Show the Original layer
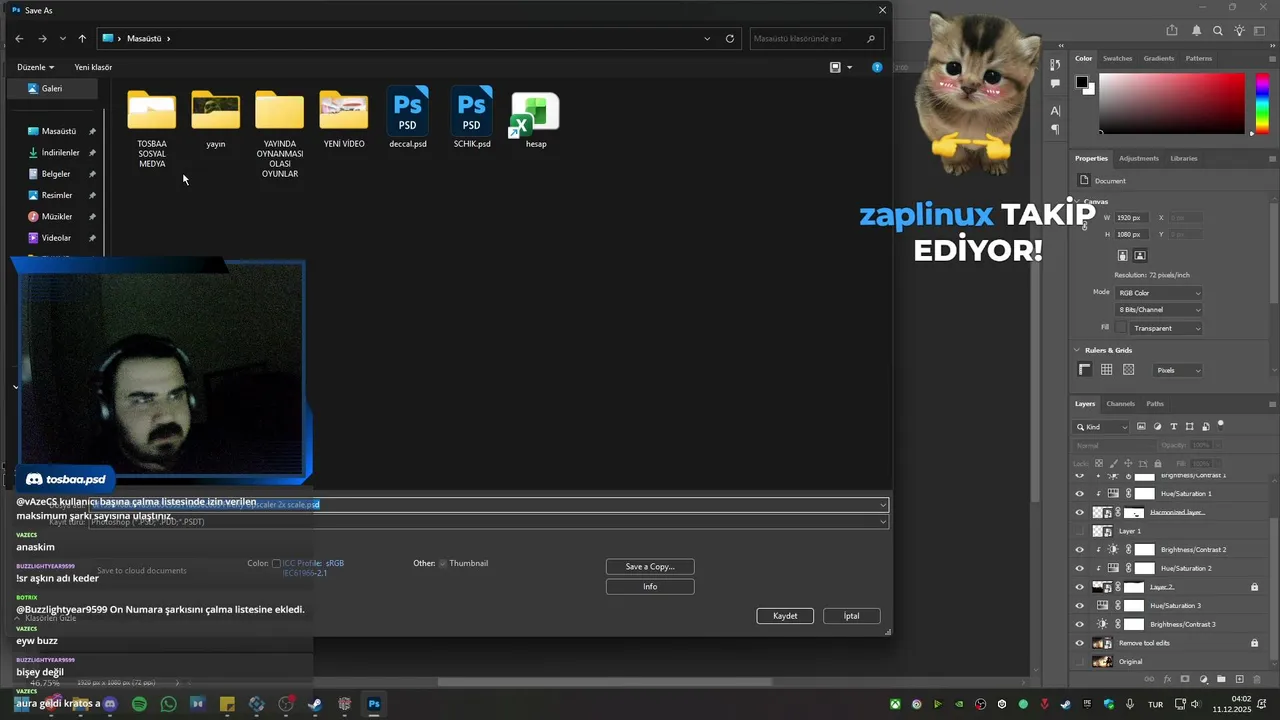Viewport: 1280px width, 720px height. [x=1079, y=662]
